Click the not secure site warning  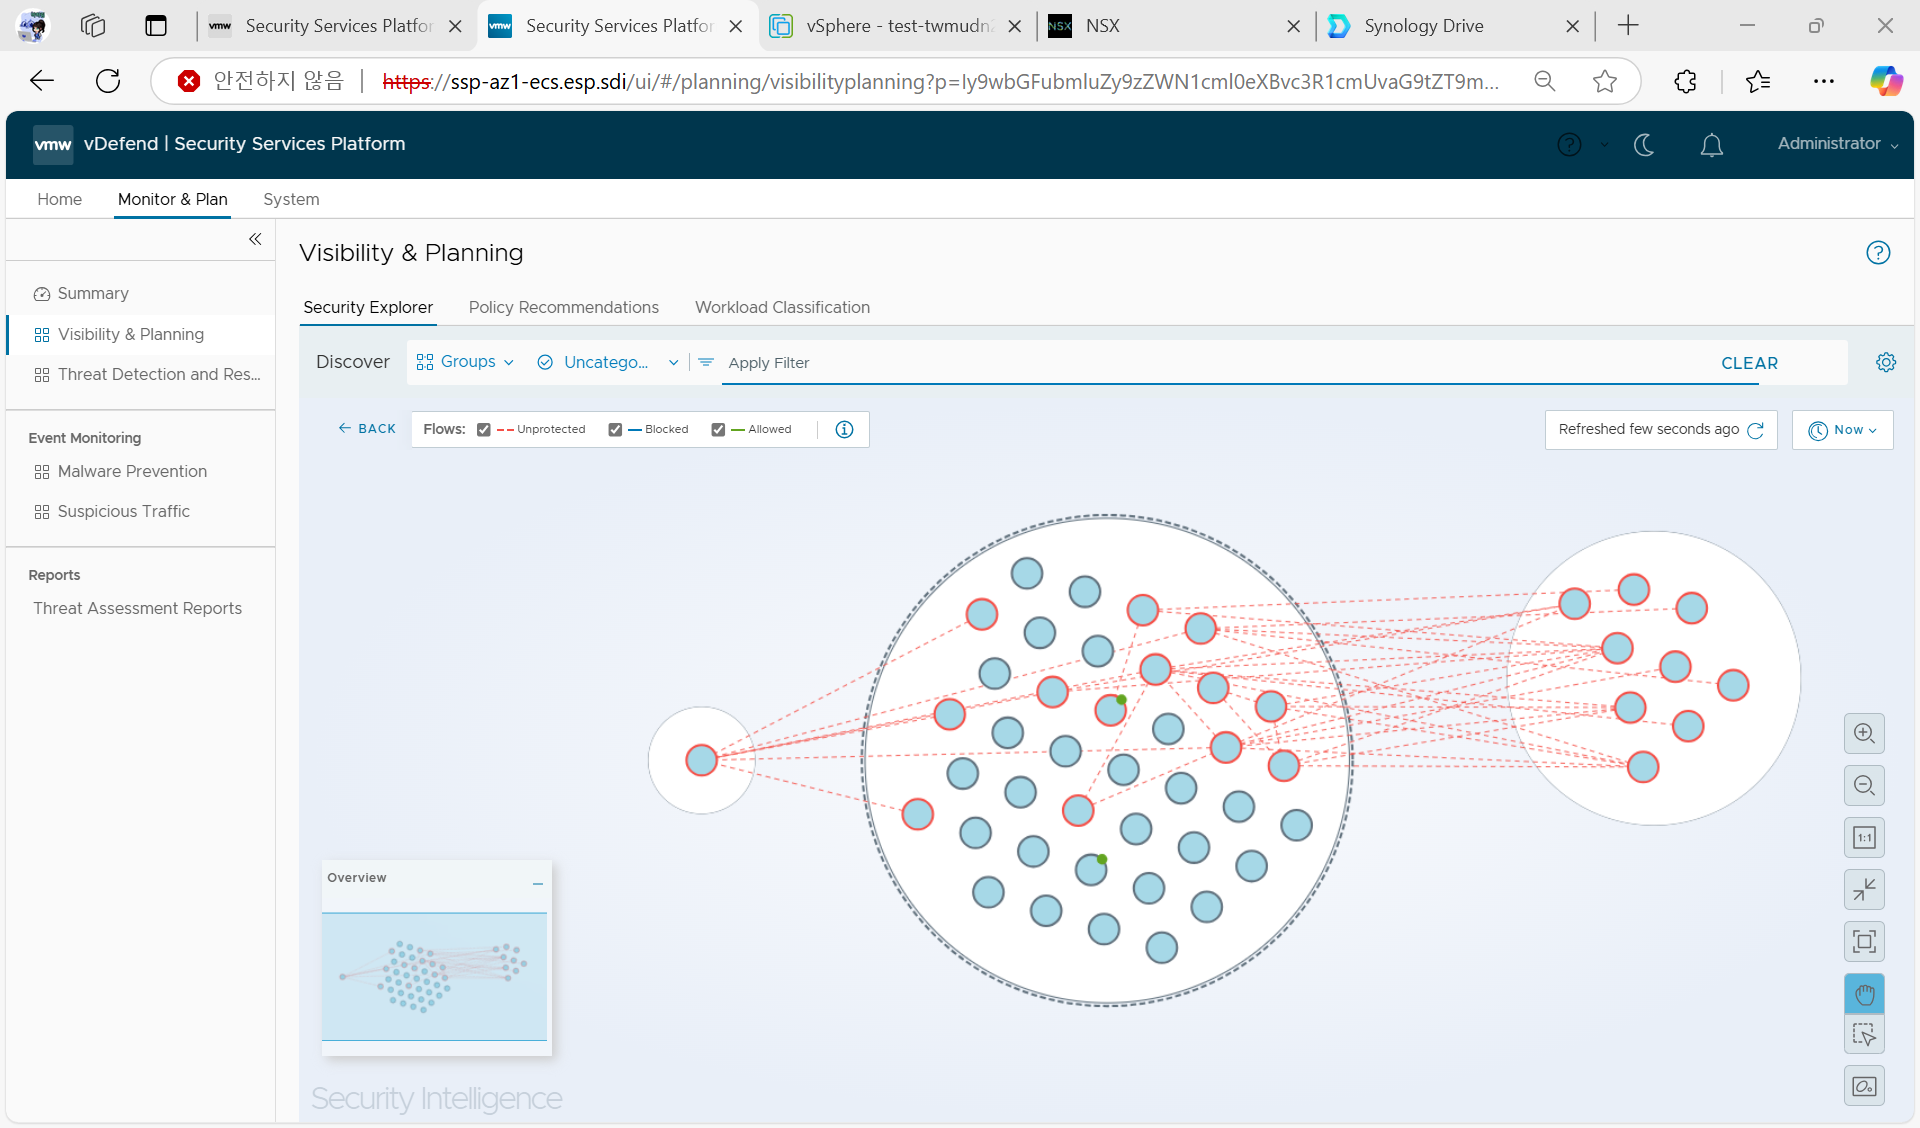tap(261, 81)
